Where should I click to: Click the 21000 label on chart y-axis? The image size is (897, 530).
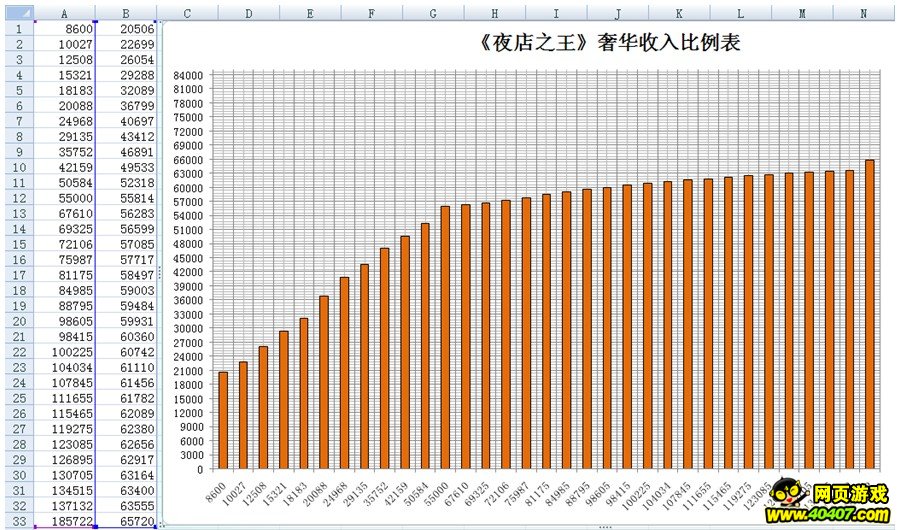(188, 371)
